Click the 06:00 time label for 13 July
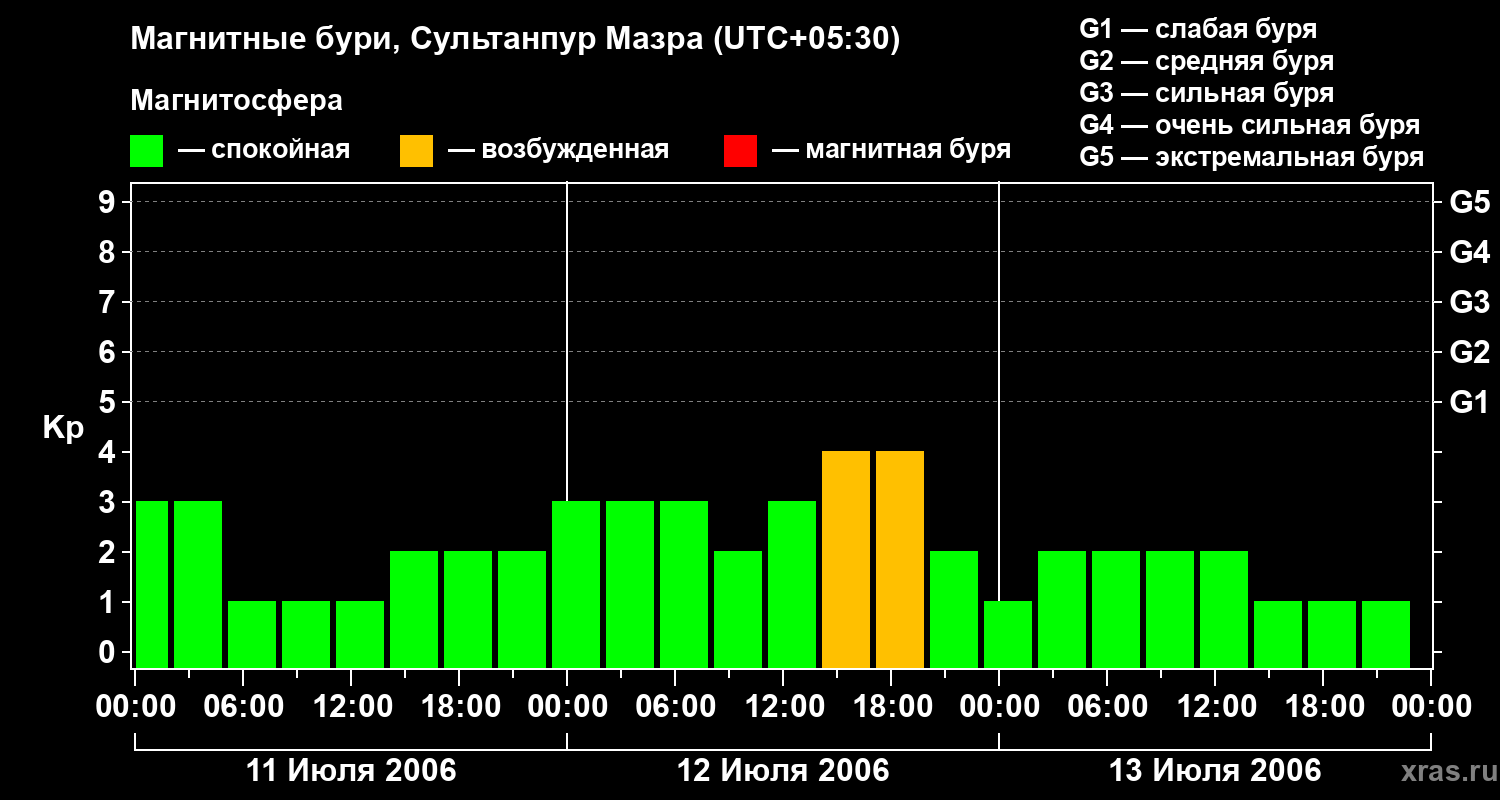The height and width of the screenshot is (800, 1500). (x=1107, y=706)
